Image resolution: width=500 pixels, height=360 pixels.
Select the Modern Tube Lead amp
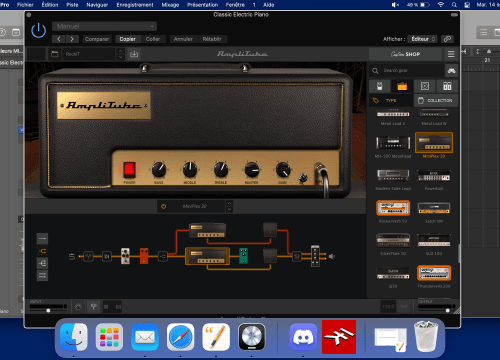[x=393, y=175]
